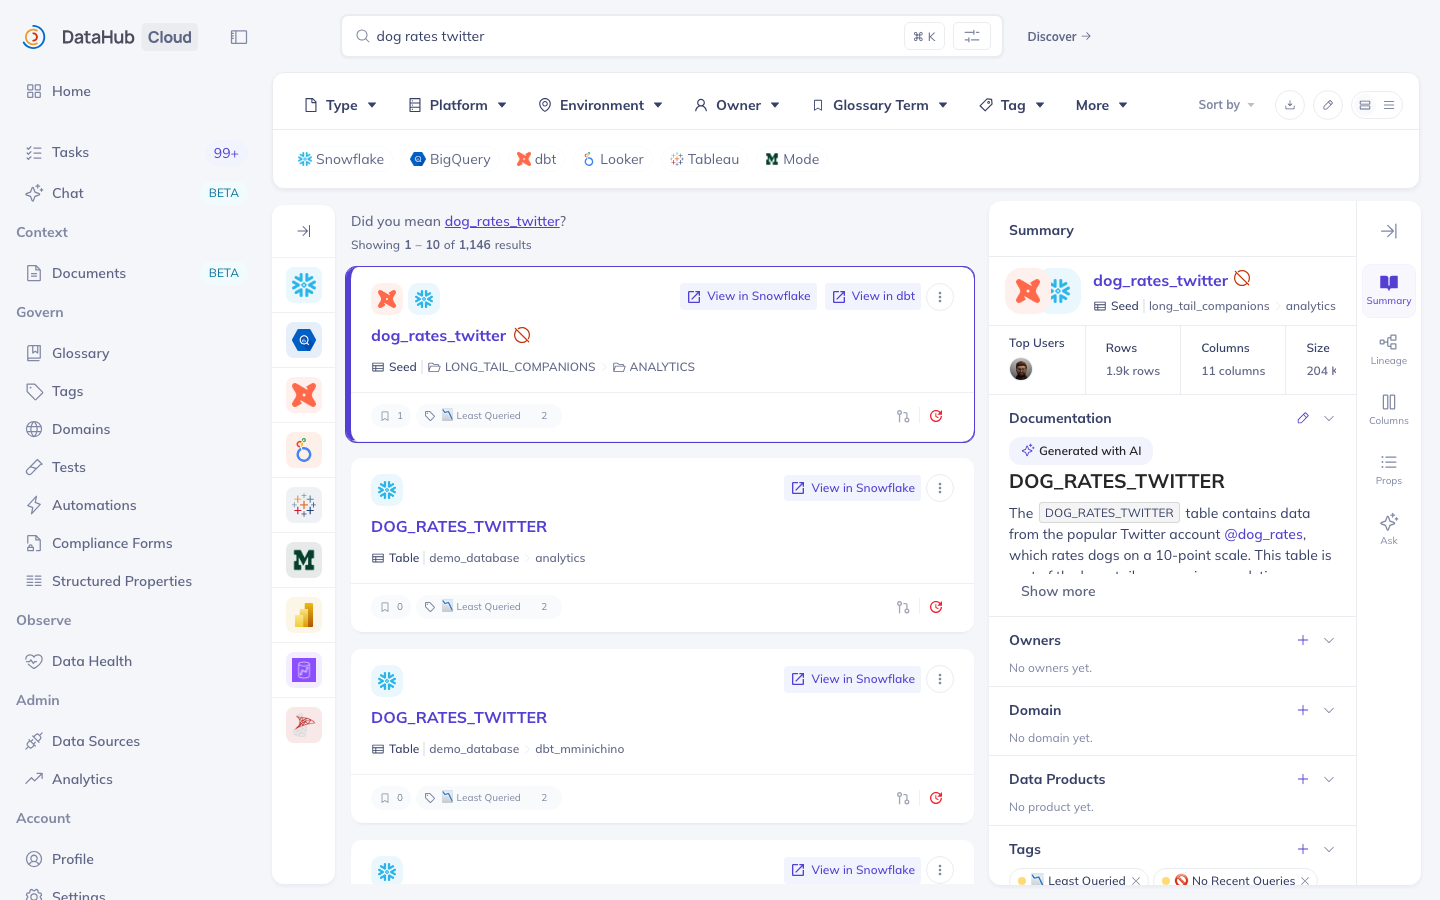1440x900 pixels.
Task: Select DOG_RATES_TWITTER dbt_mminichino table result card
Action: pos(662,736)
